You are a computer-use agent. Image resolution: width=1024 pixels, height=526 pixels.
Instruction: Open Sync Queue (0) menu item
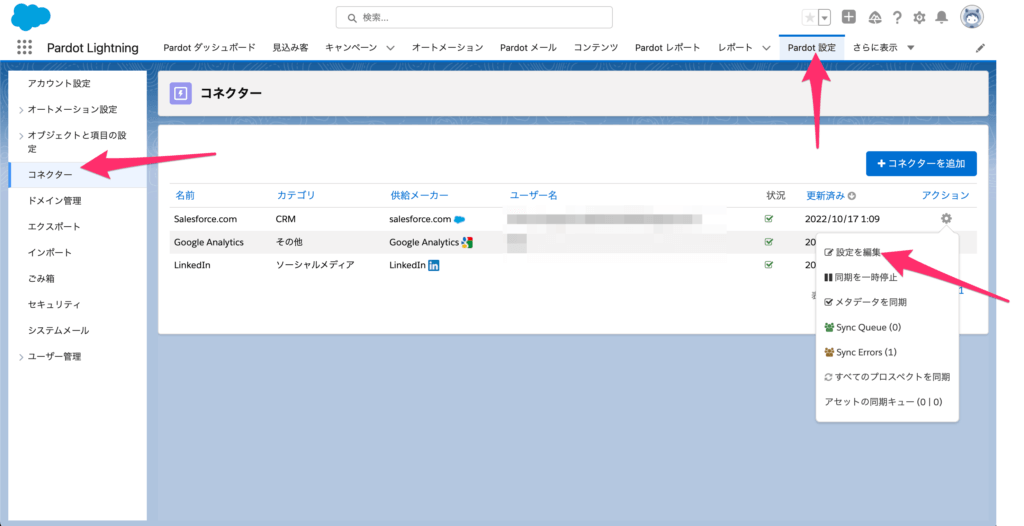(862, 327)
